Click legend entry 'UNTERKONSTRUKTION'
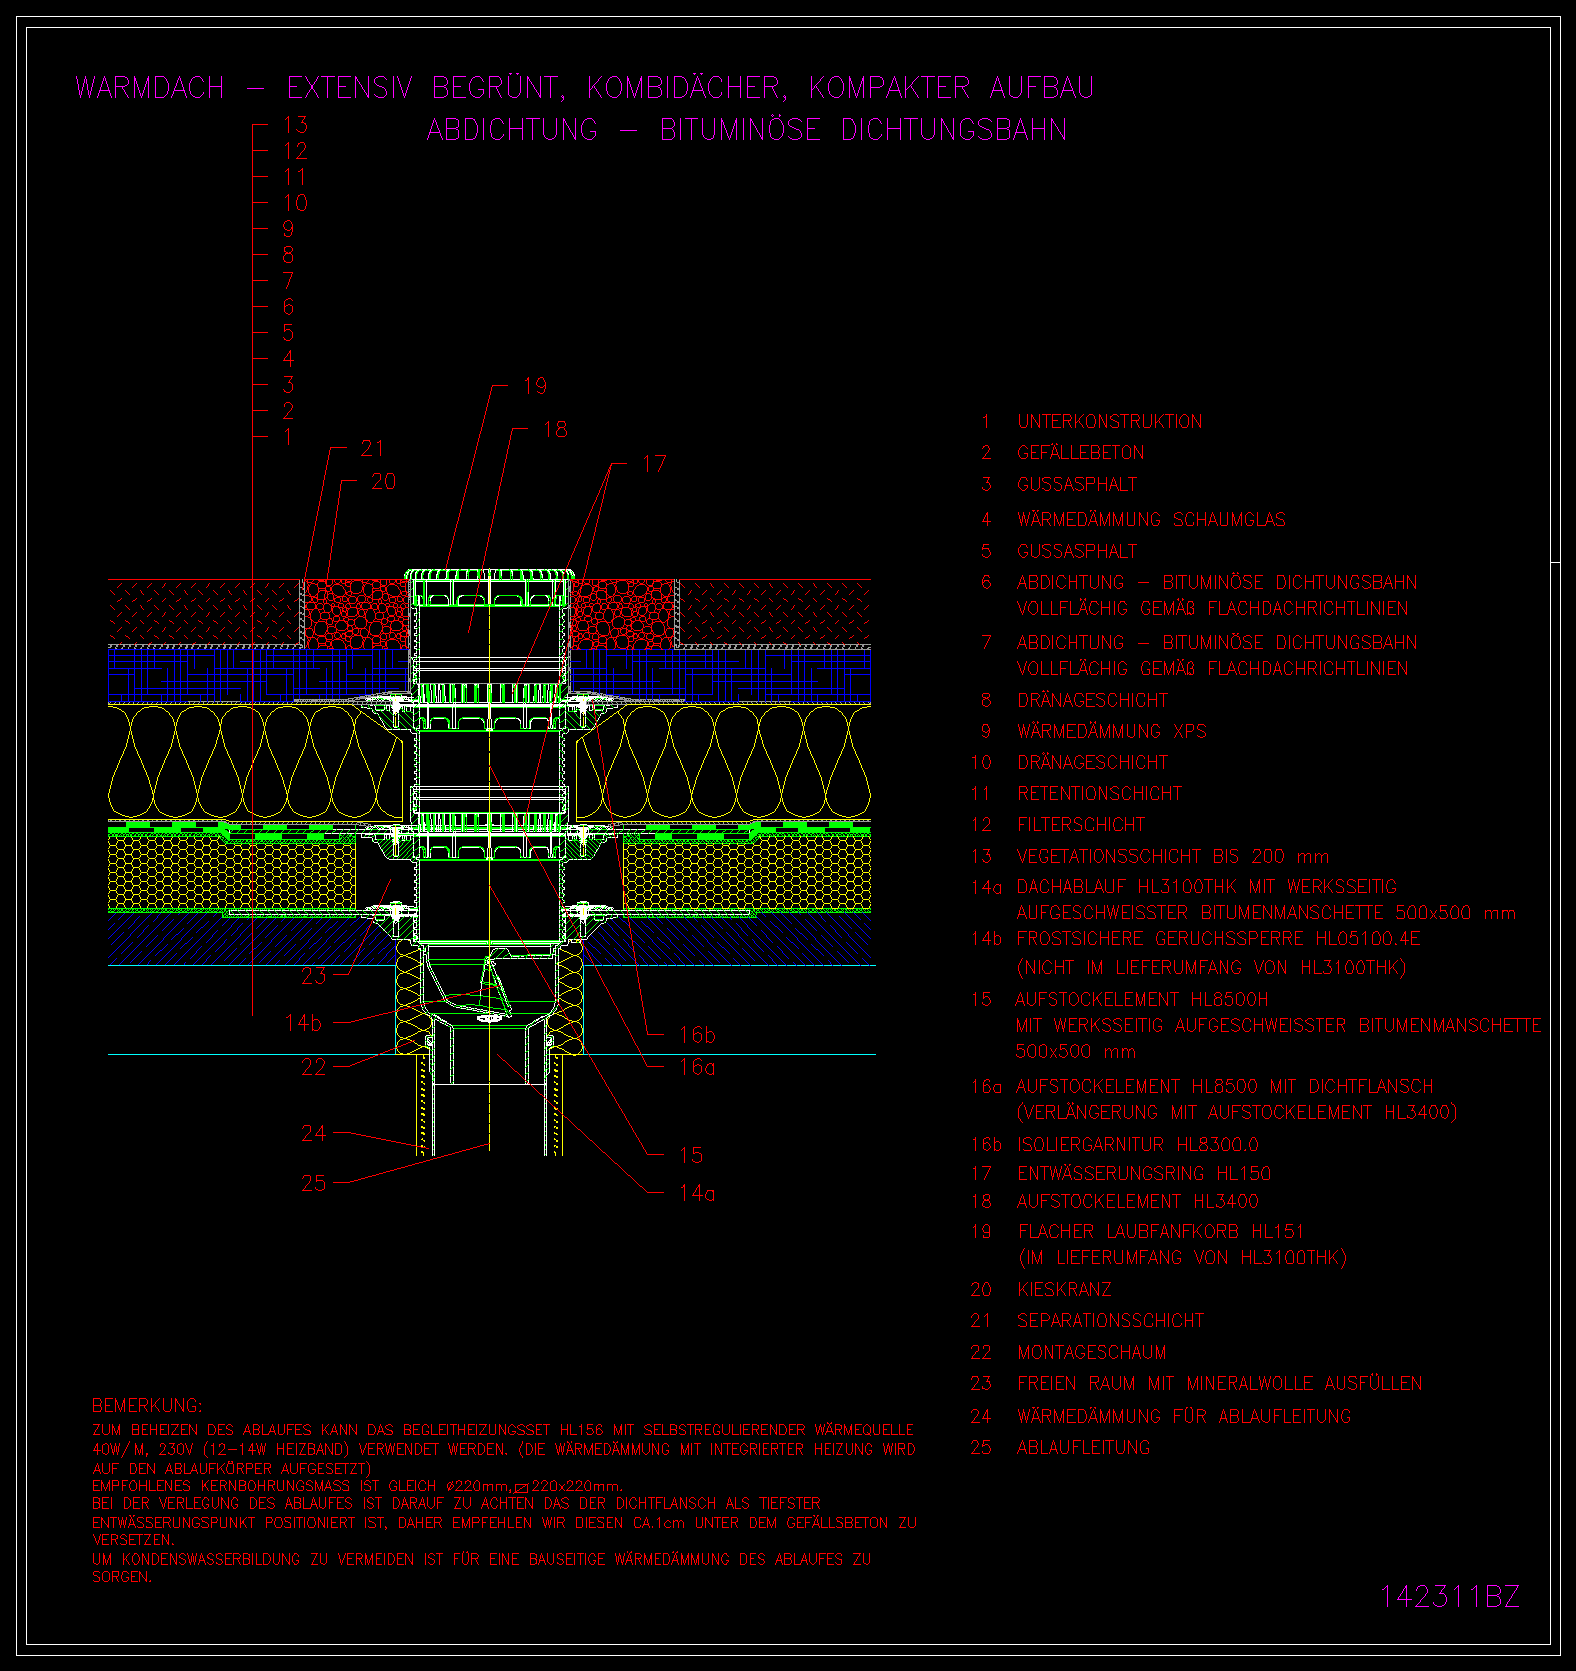The width and height of the screenshot is (1576, 1671). click(1110, 421)
